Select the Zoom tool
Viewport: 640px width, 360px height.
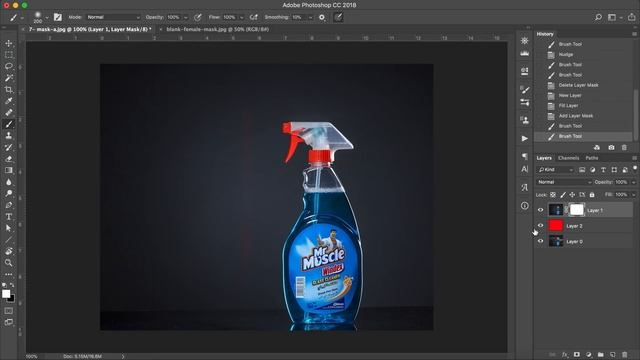[x=9, y=263]
